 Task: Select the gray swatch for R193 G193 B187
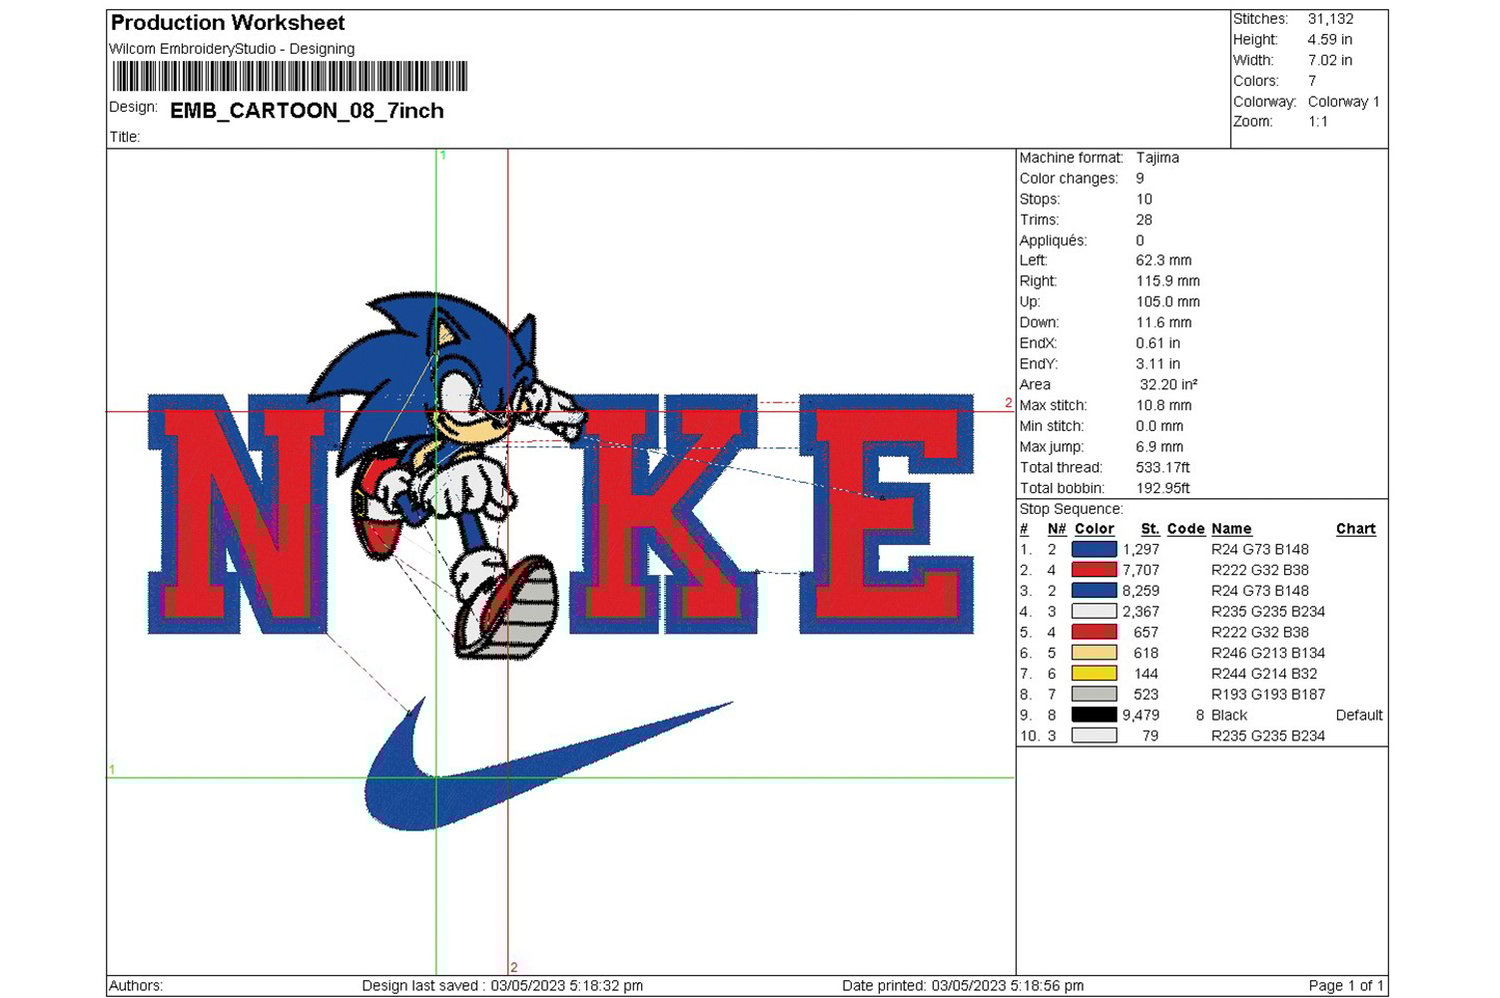[x=1094, y=694]
